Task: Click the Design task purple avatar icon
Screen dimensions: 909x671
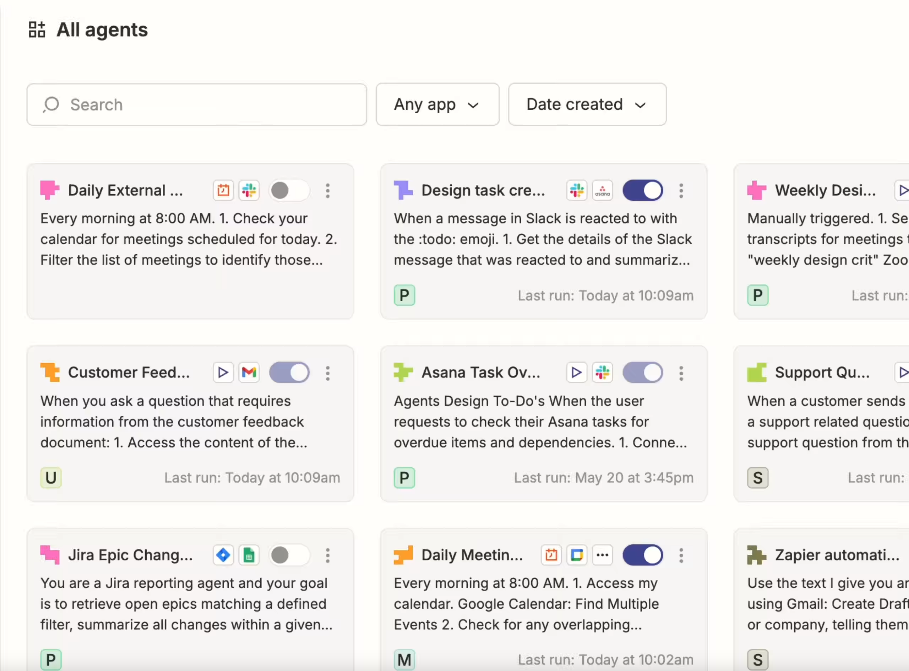Action: (x=403, y=190)
